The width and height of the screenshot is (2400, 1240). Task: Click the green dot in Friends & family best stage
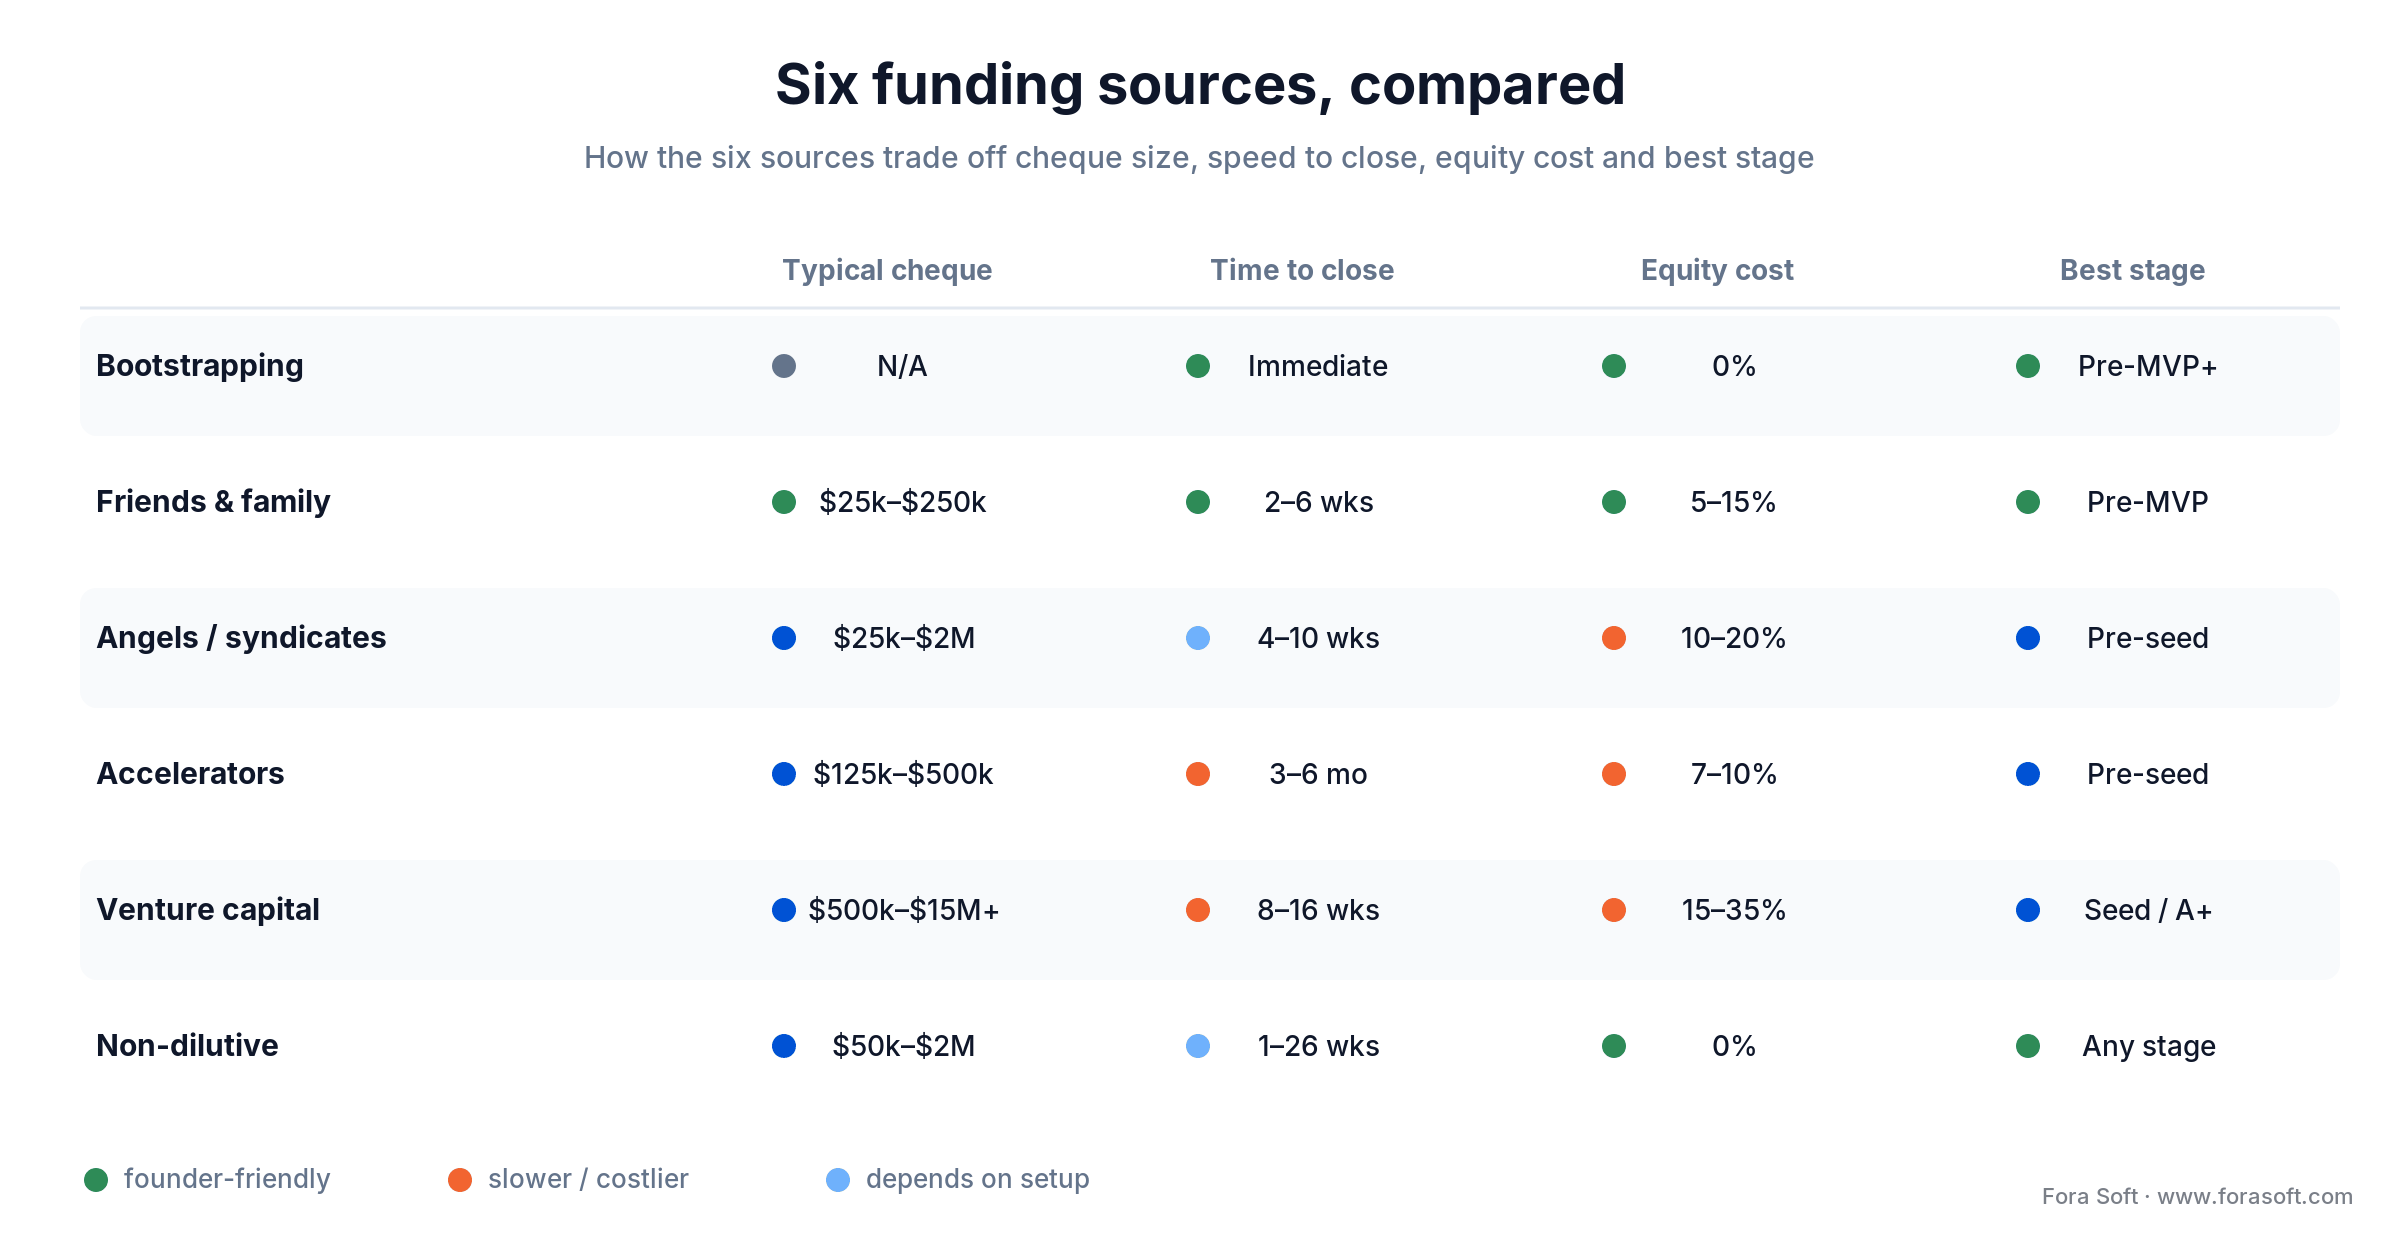pos(2028,502)
